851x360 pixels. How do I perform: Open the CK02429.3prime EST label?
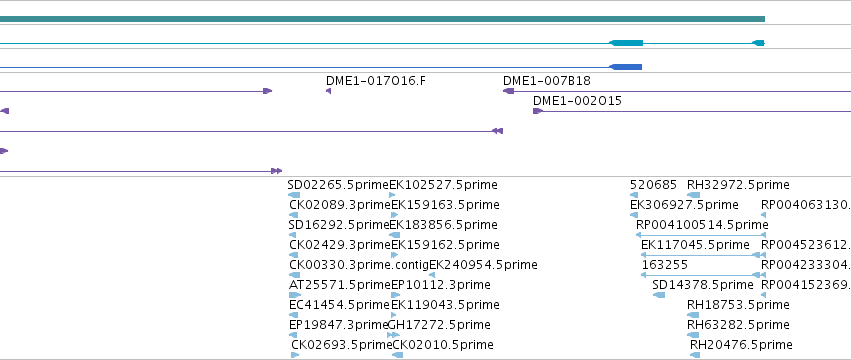click(x=340, y=245)
